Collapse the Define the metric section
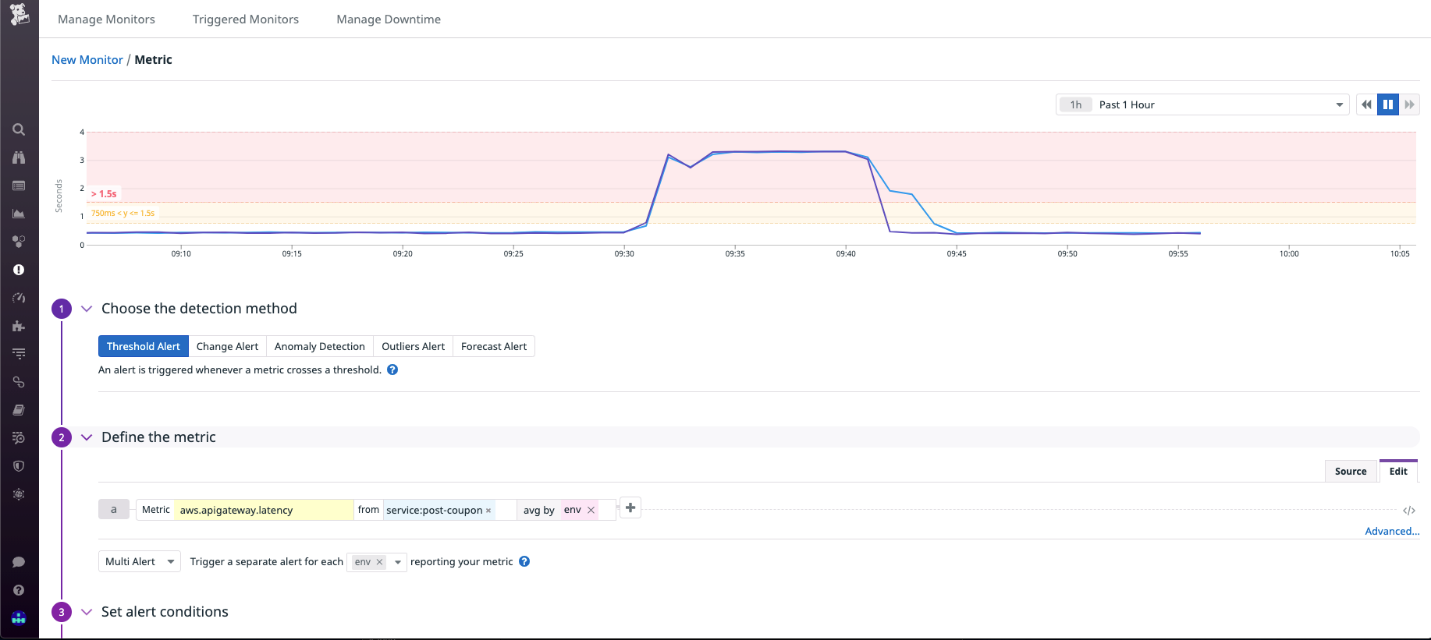1431x640 pixels. pos(86,437)
